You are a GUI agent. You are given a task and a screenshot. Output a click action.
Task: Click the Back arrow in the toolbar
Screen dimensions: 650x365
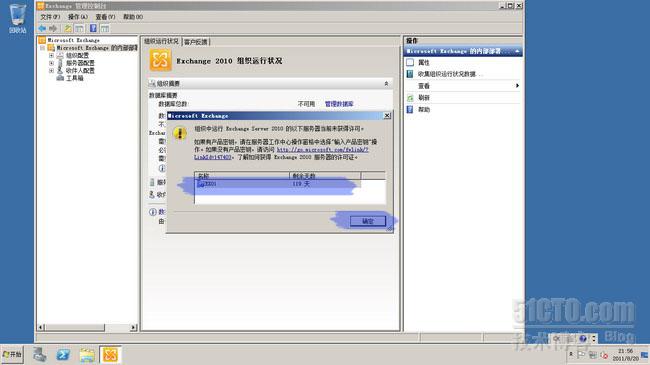(x=42, y=28)
